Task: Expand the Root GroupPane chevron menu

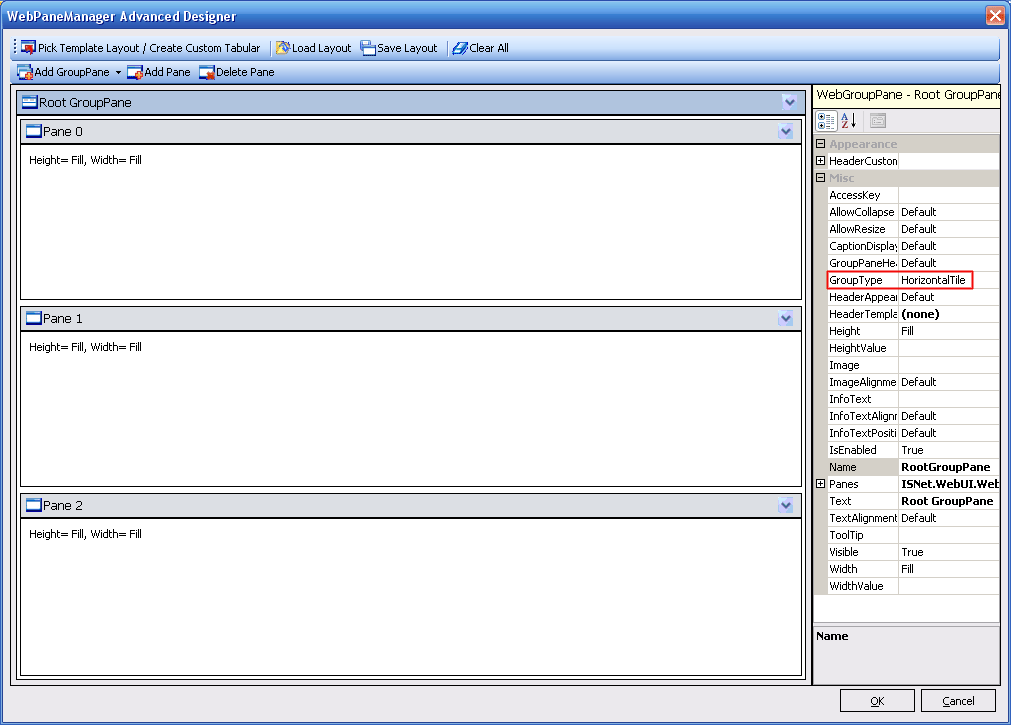Action: [790, 102]
